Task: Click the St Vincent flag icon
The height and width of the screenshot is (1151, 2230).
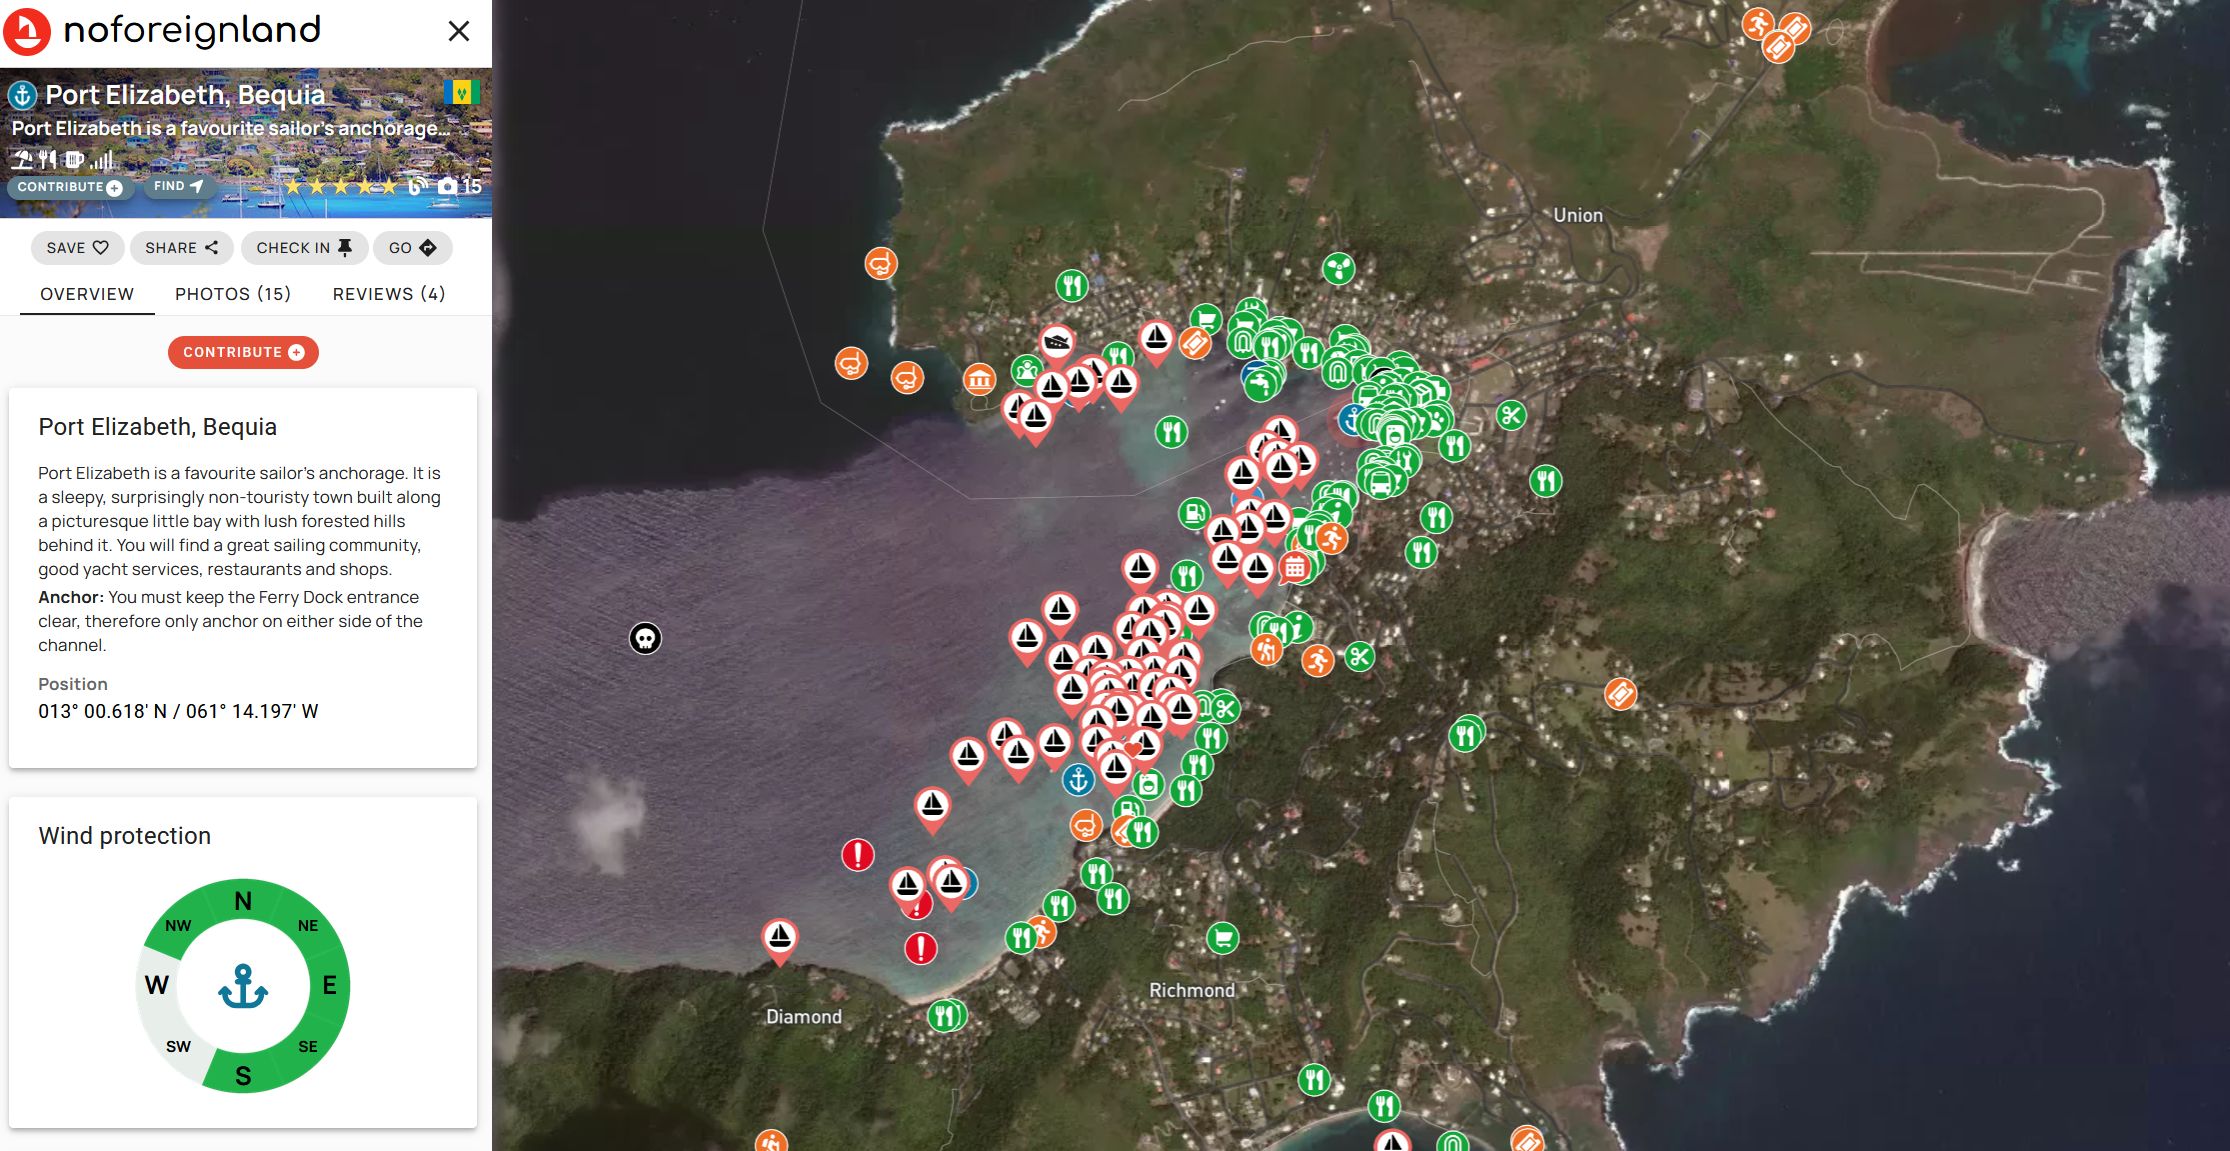Action: (462, 93)
